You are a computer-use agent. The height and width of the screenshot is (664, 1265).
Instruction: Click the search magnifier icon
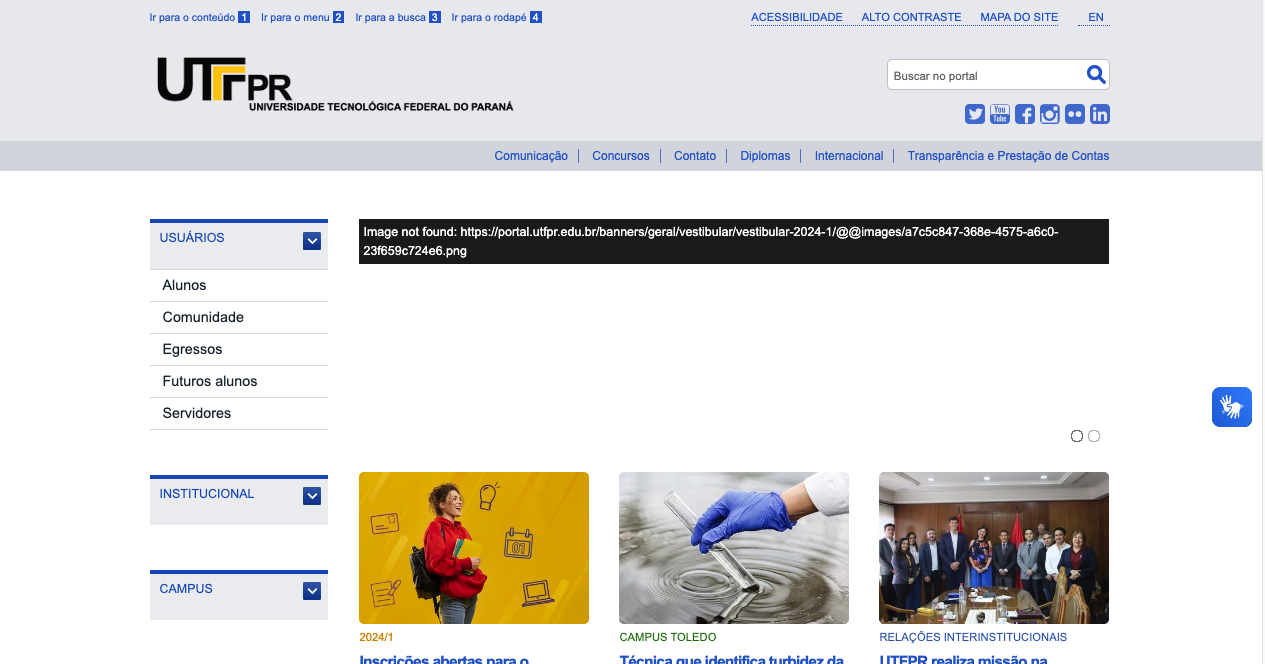1096,74
